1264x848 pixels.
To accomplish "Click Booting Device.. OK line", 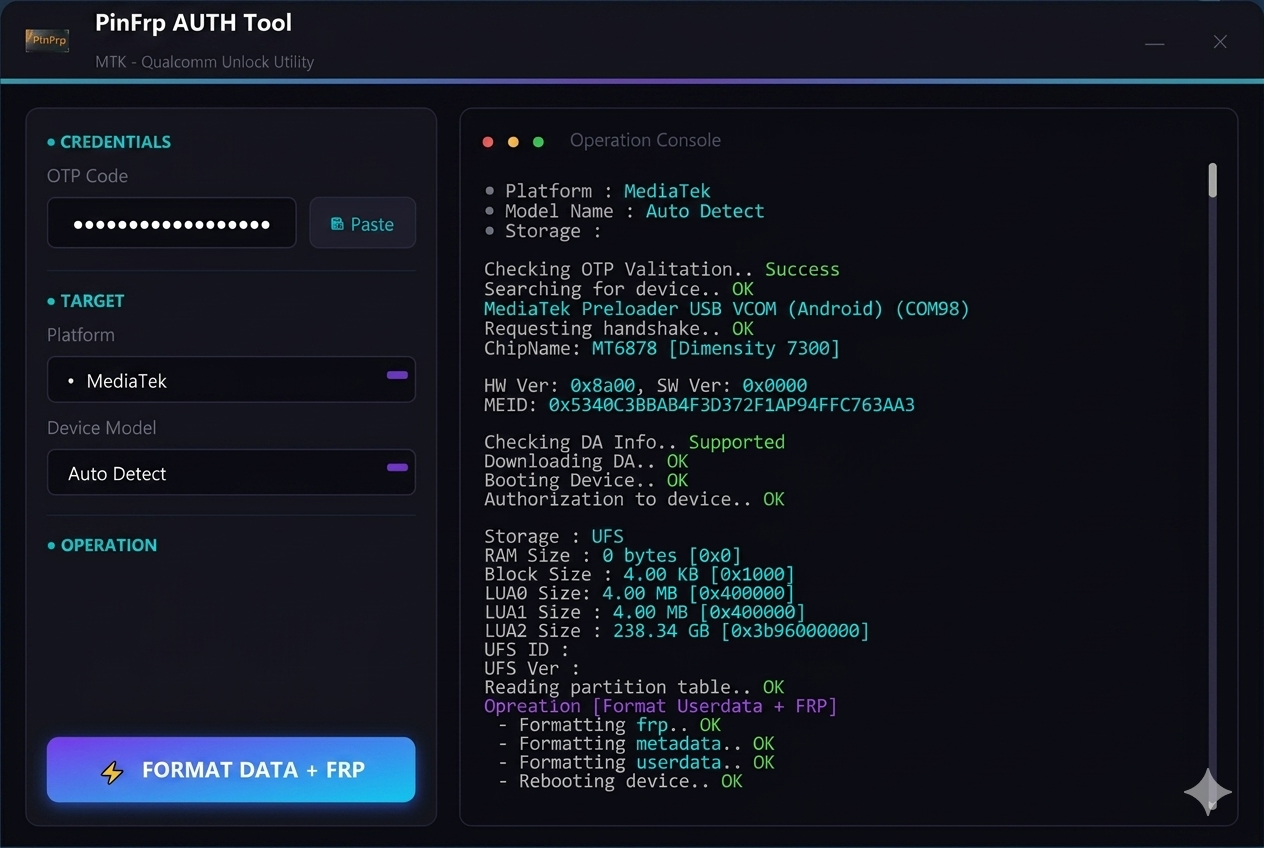I will coord(586,480).
